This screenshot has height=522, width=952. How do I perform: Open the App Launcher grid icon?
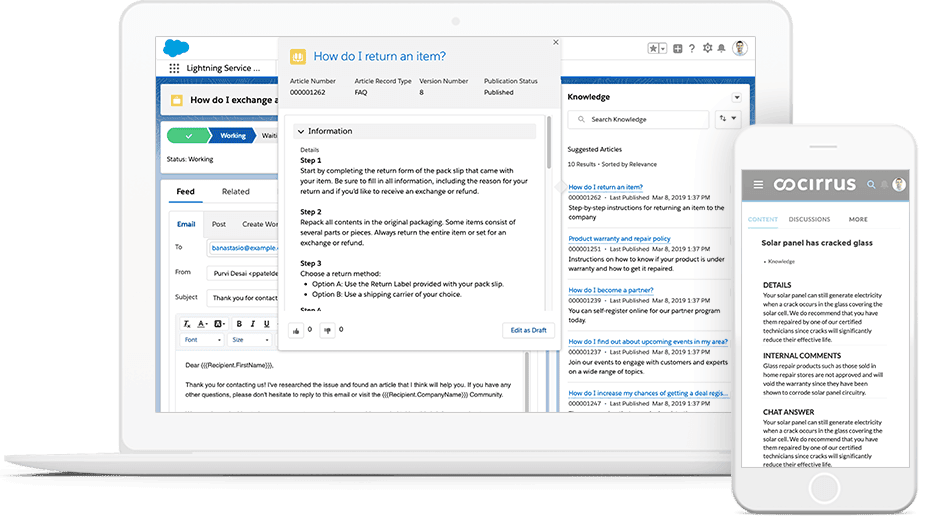coord(175,68)
